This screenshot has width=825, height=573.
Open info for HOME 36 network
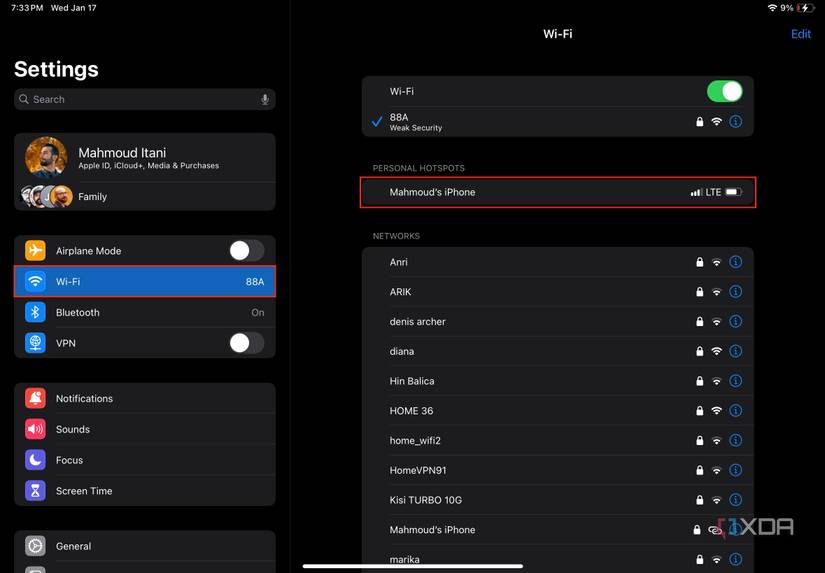click(736, 410)
